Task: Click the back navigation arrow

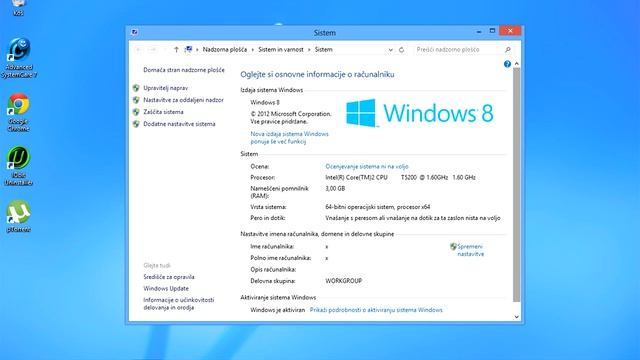Action: pos(139,49)
